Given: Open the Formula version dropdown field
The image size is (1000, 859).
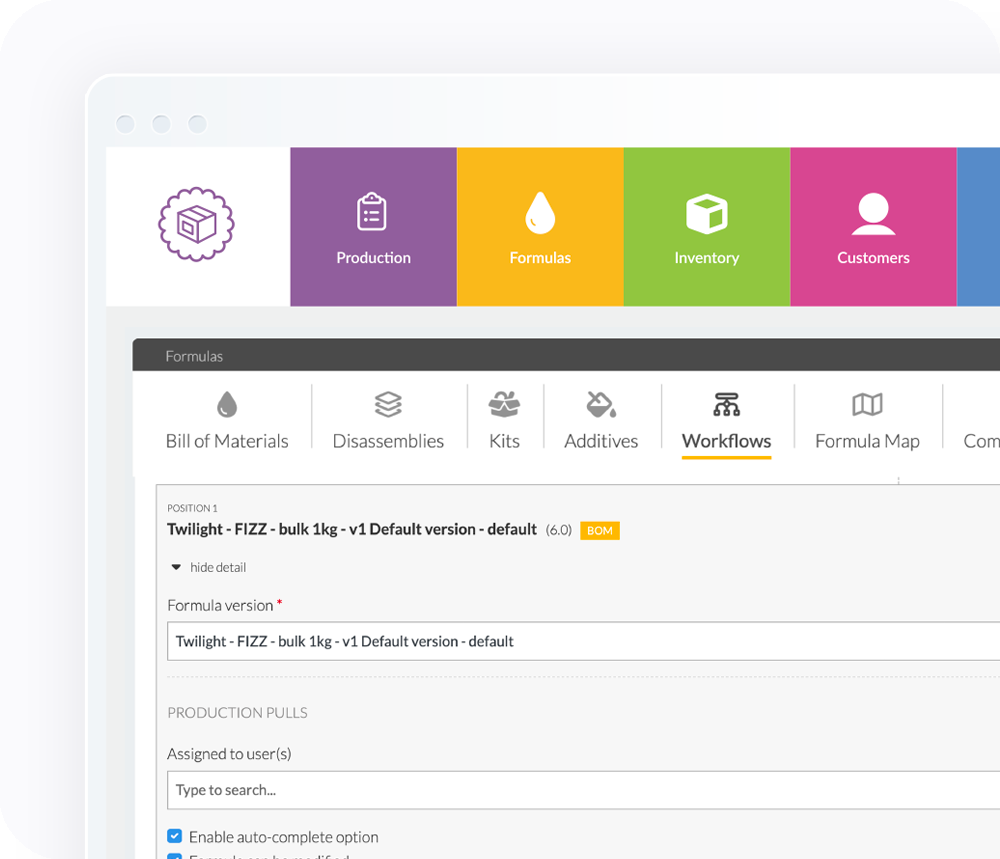Looking at the screenshot, I should click(x=584, y=641).
